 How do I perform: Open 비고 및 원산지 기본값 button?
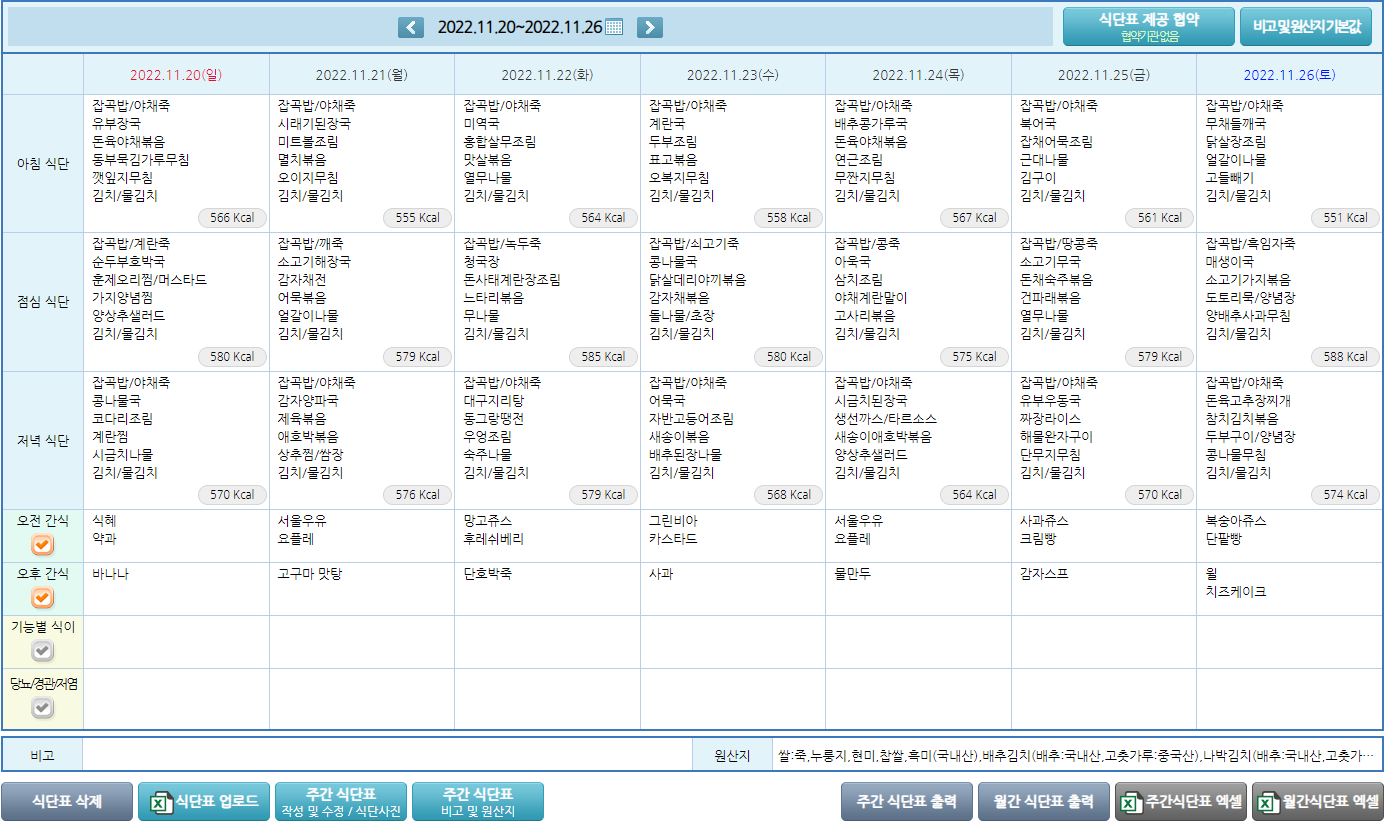[1306, 27]
